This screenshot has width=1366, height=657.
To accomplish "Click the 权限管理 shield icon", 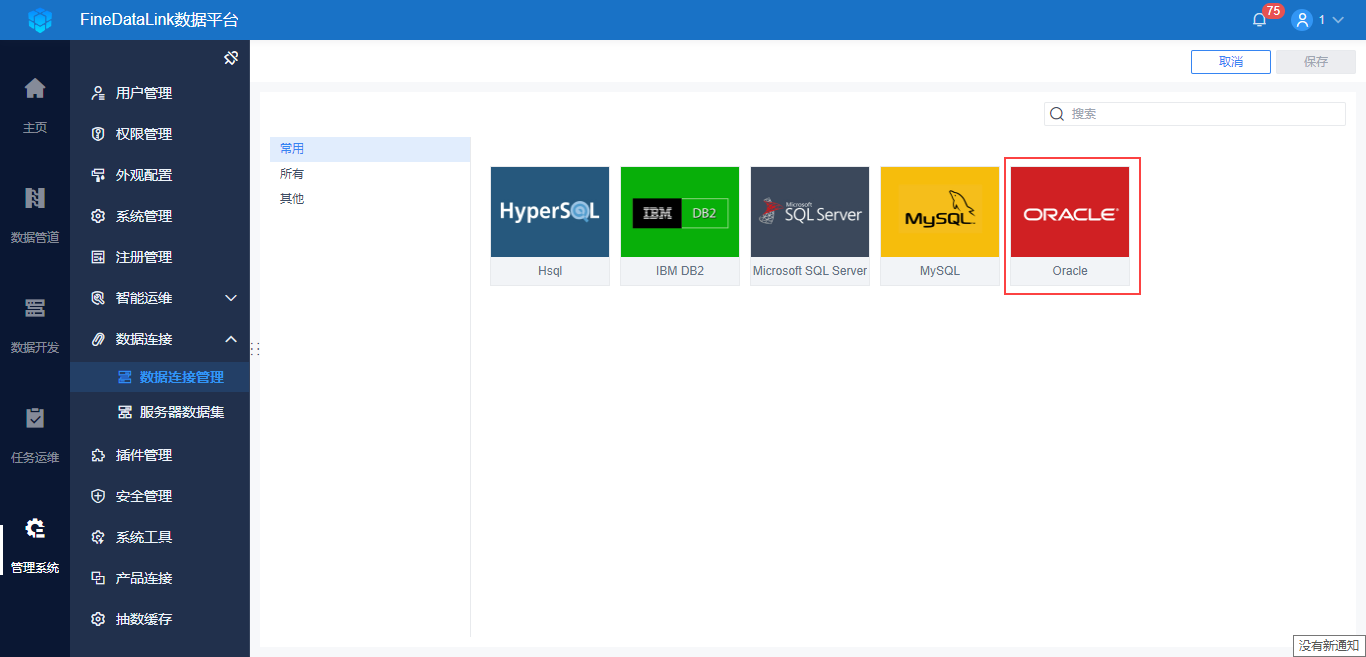I will coord(98,134).
